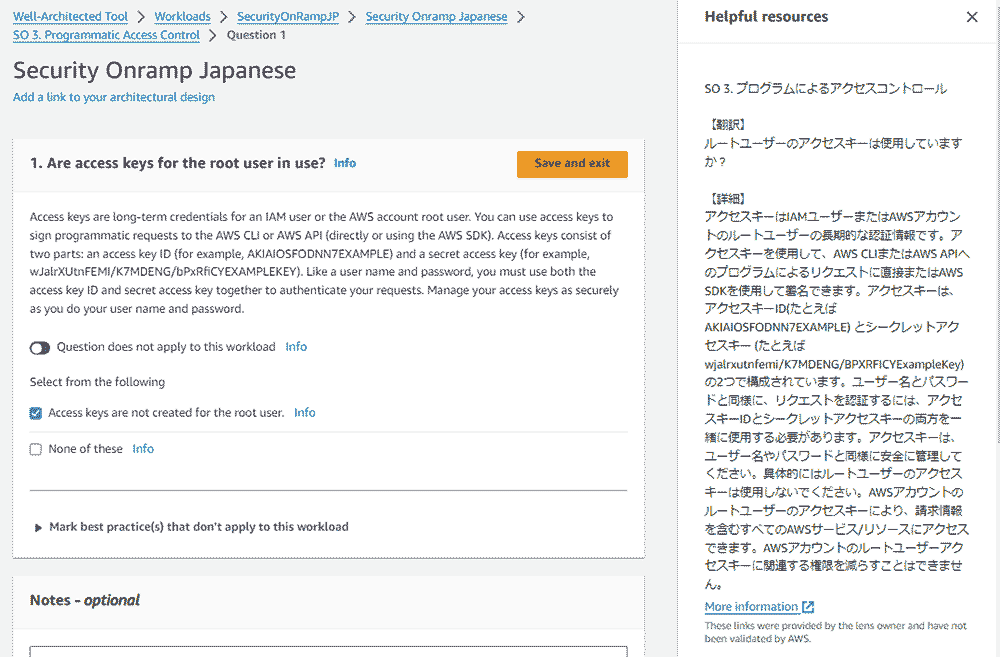The image size is (1000, 657).
Task: Go to Workloads breadcrumb
Action: tap(182, 17)
